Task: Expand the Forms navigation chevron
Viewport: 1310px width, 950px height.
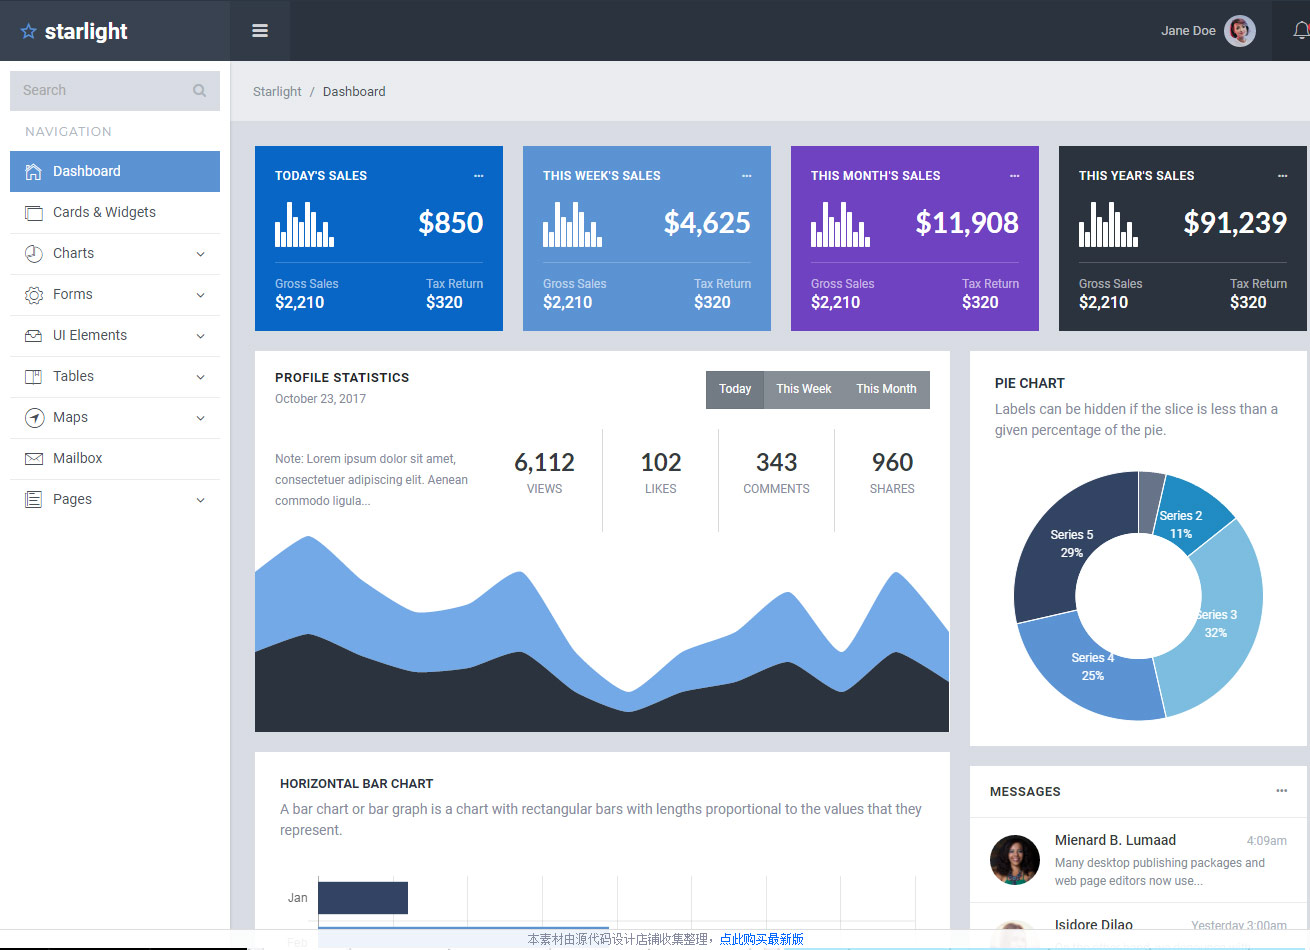Action: (x=200, y=295)
